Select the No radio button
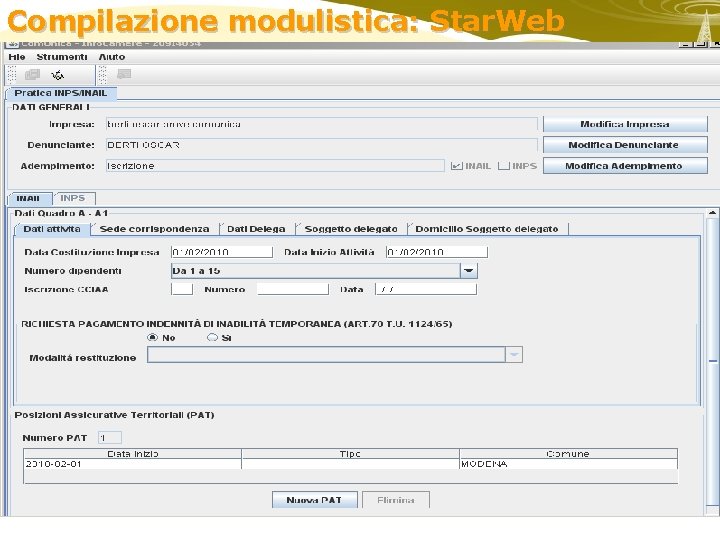The width and height of the screenshot is (720, 540). click(x=152, y=338)
